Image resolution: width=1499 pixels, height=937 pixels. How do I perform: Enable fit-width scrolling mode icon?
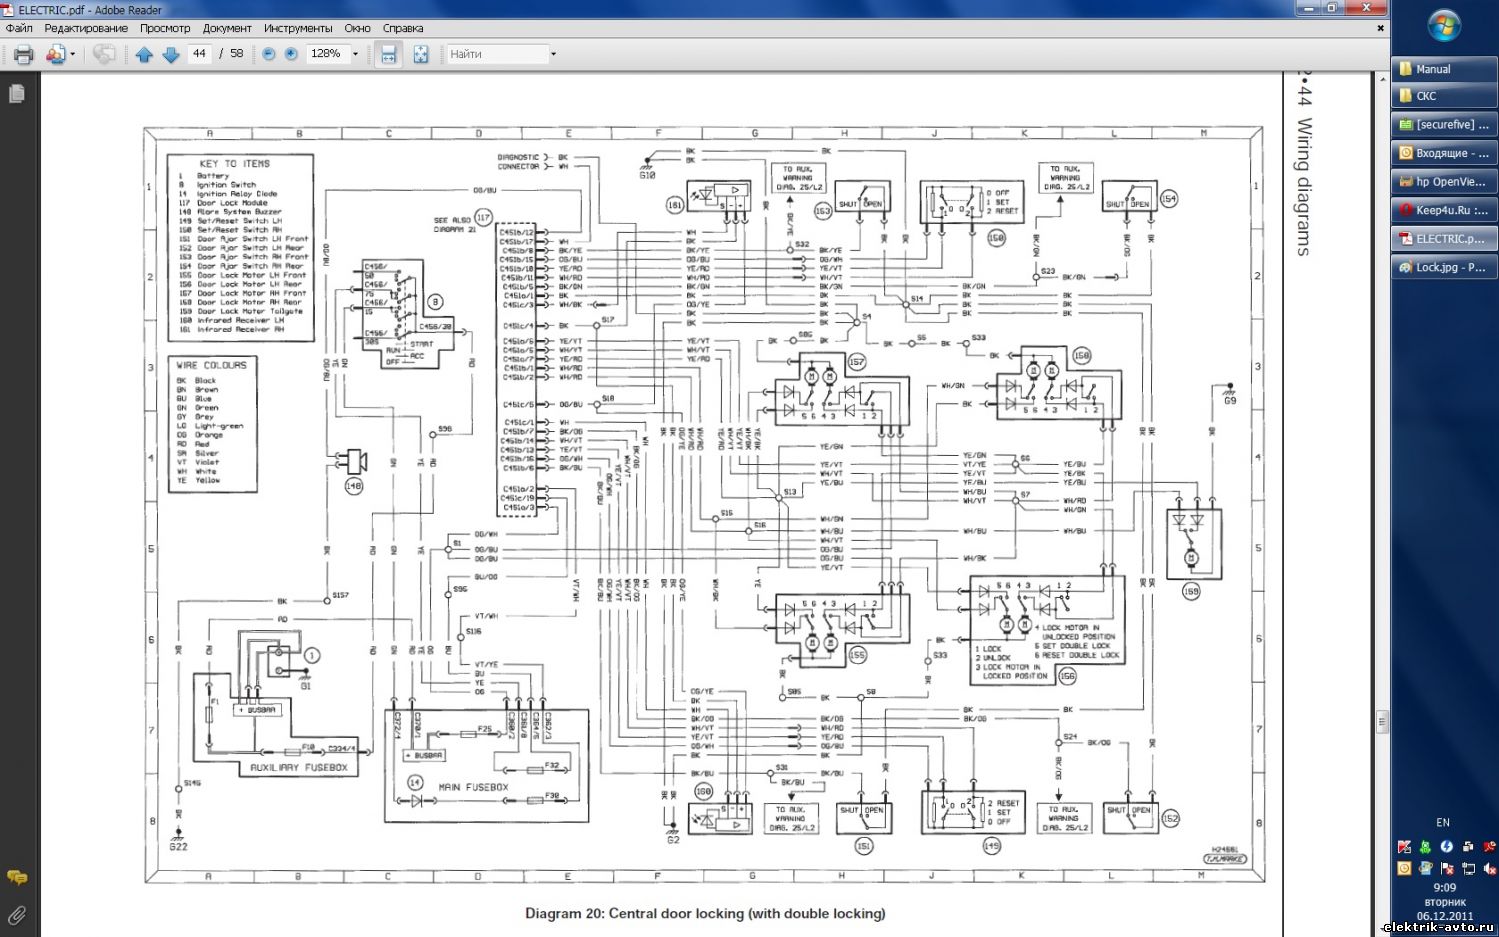point(389,54)
